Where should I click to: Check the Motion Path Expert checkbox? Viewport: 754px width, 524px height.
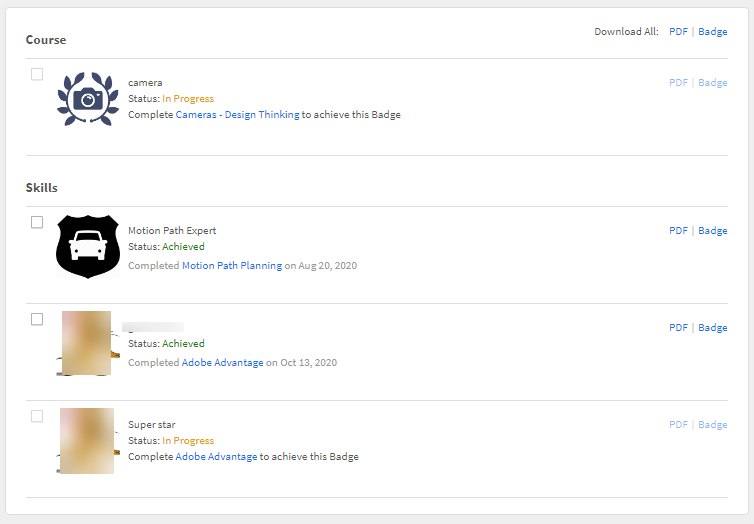[x=37, y=222]
